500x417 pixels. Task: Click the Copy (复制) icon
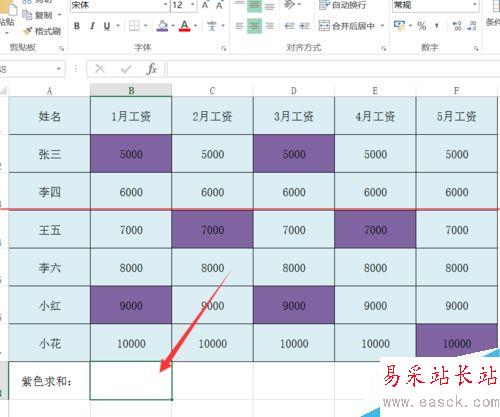tap(27, 15)
